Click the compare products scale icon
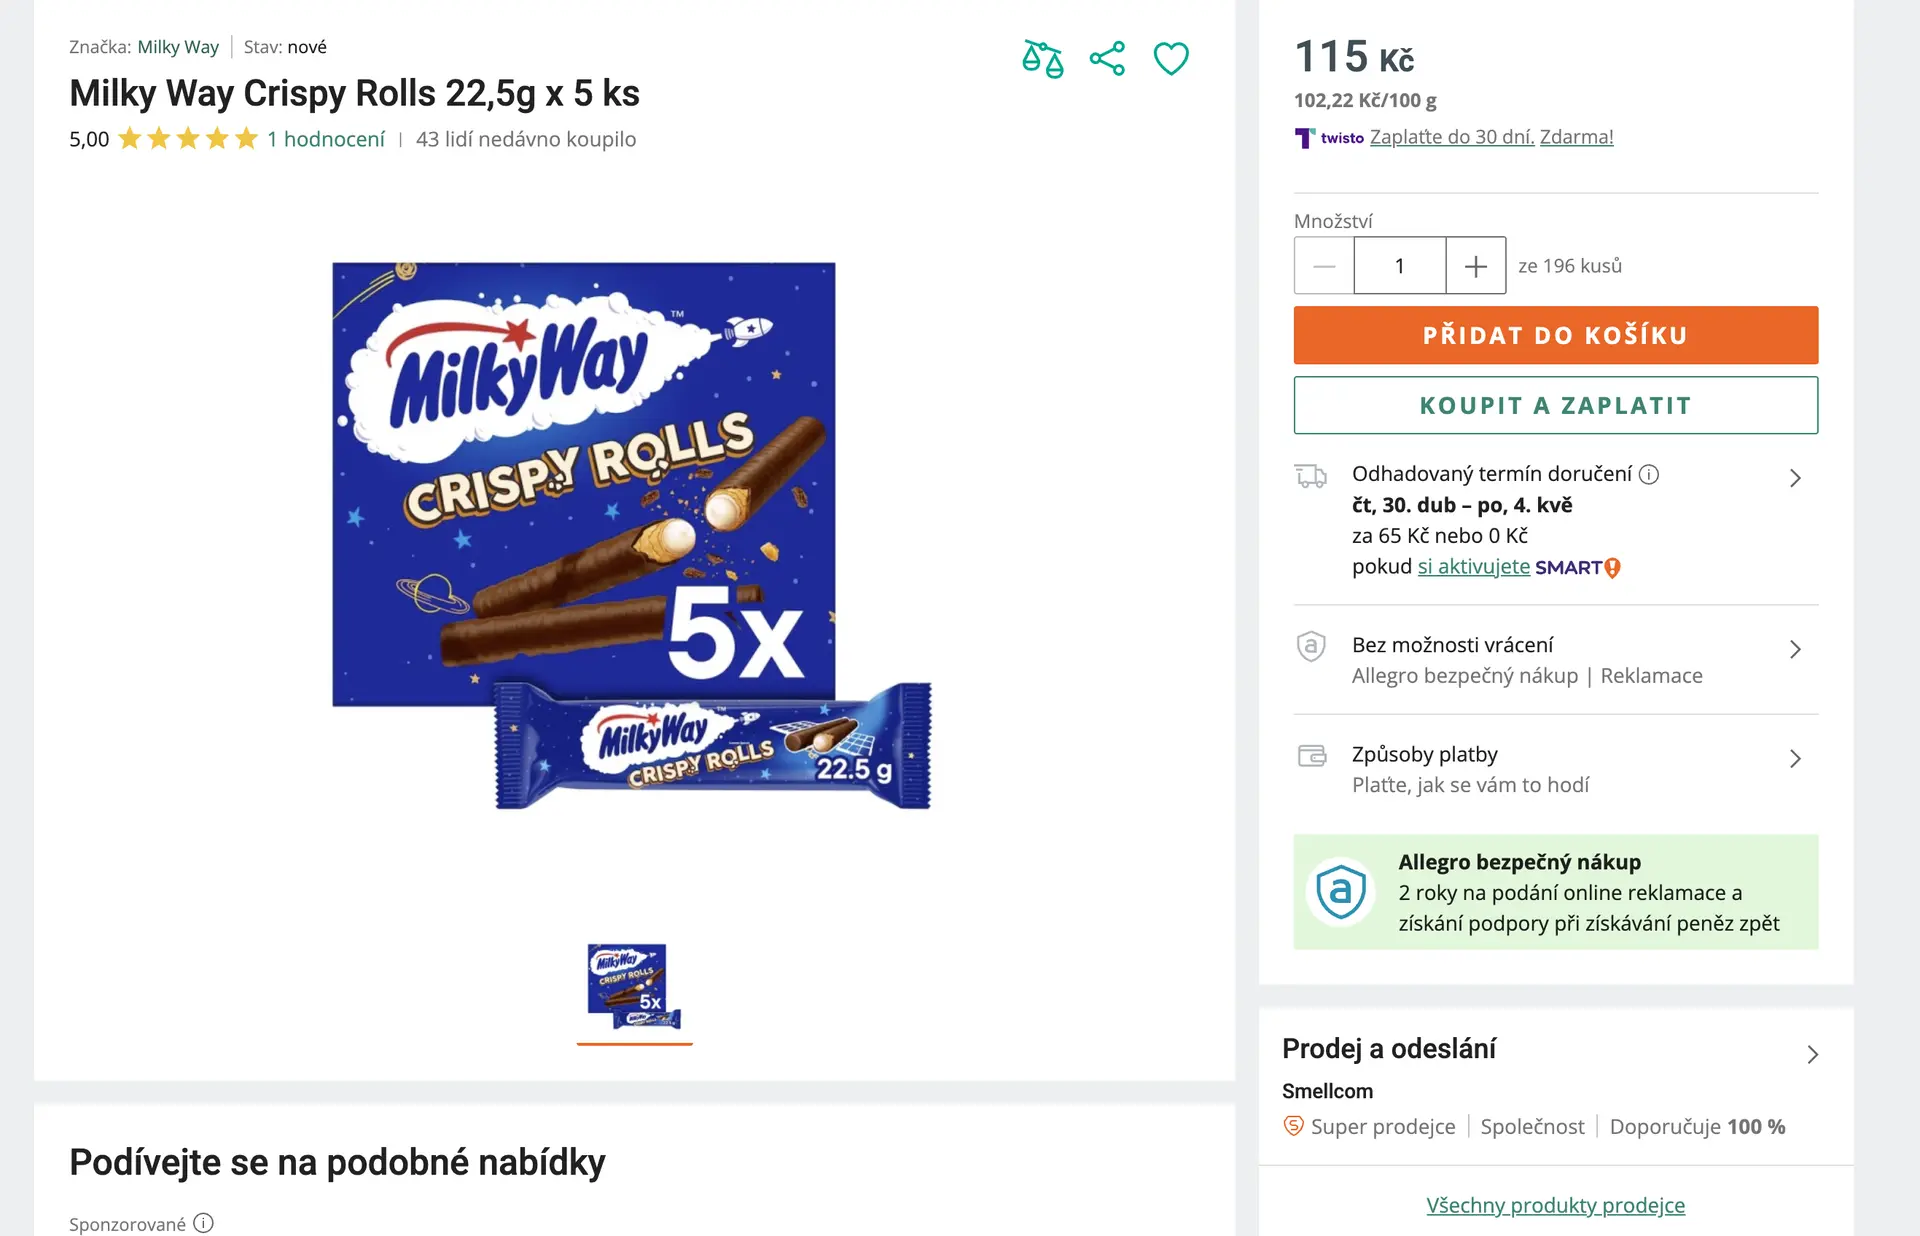The width and height of the screenshot is (1920, 1236). [1042, 59]
